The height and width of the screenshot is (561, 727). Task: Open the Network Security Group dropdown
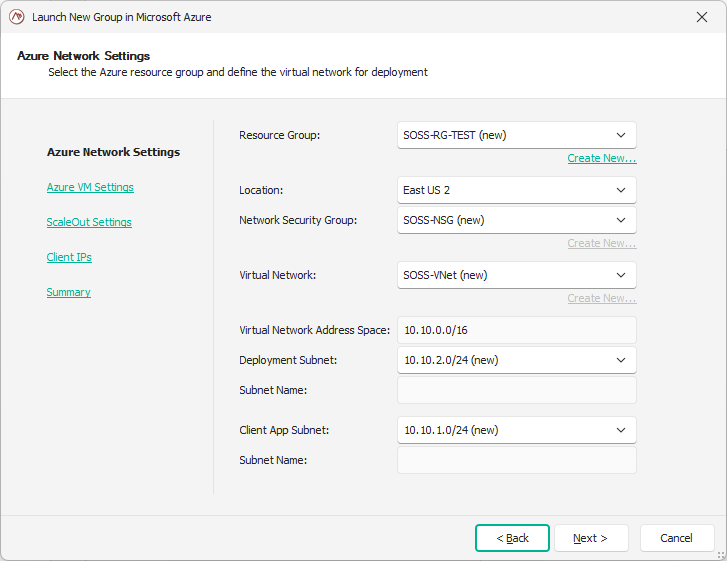pyautogui.click(x=517, y=220)
